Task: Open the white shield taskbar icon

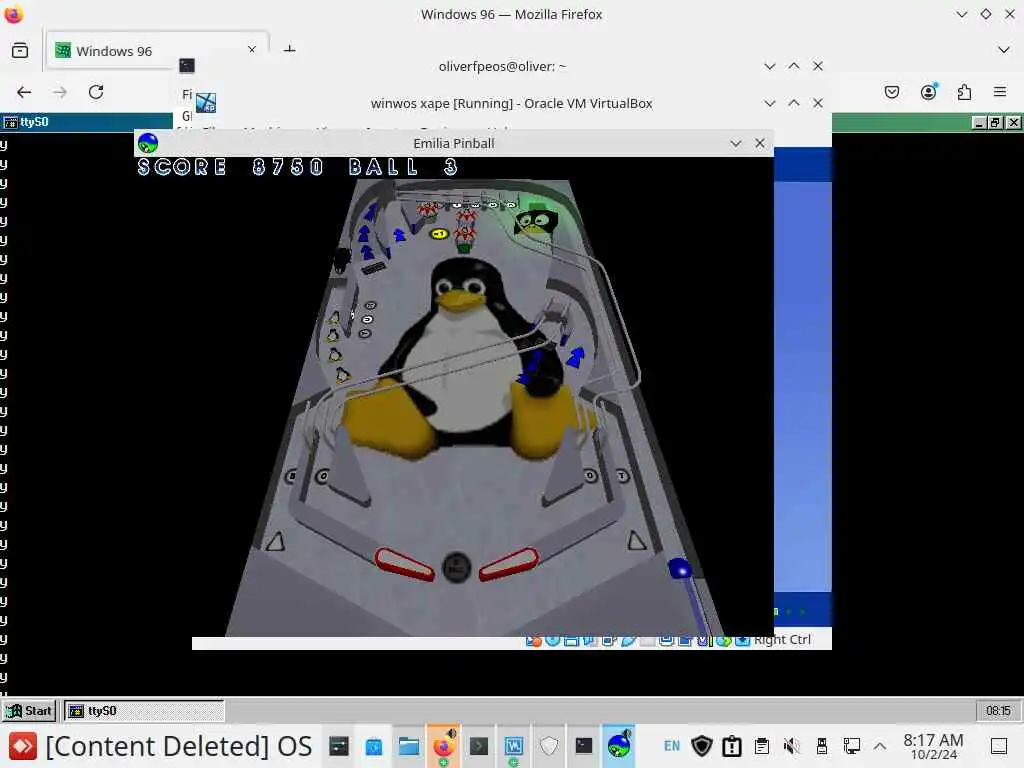Action: click(x=549, y=746)
